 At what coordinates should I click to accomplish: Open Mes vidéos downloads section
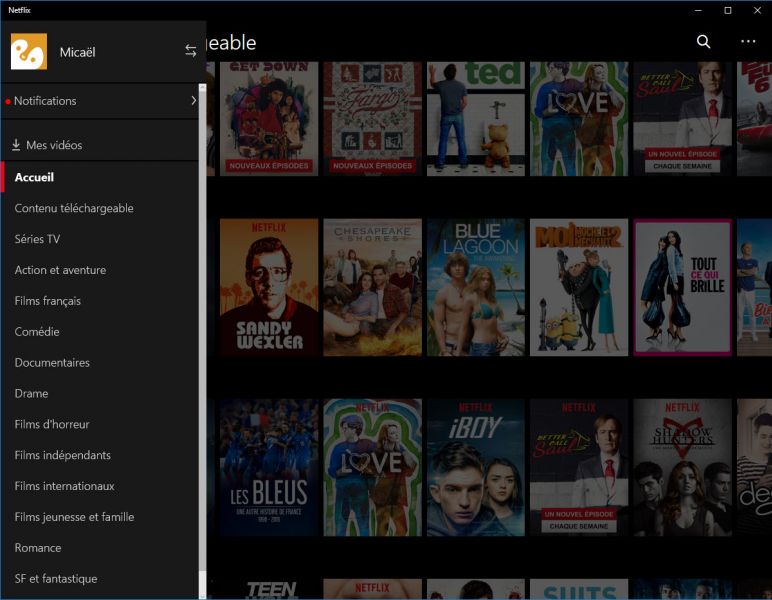point(100,145)
